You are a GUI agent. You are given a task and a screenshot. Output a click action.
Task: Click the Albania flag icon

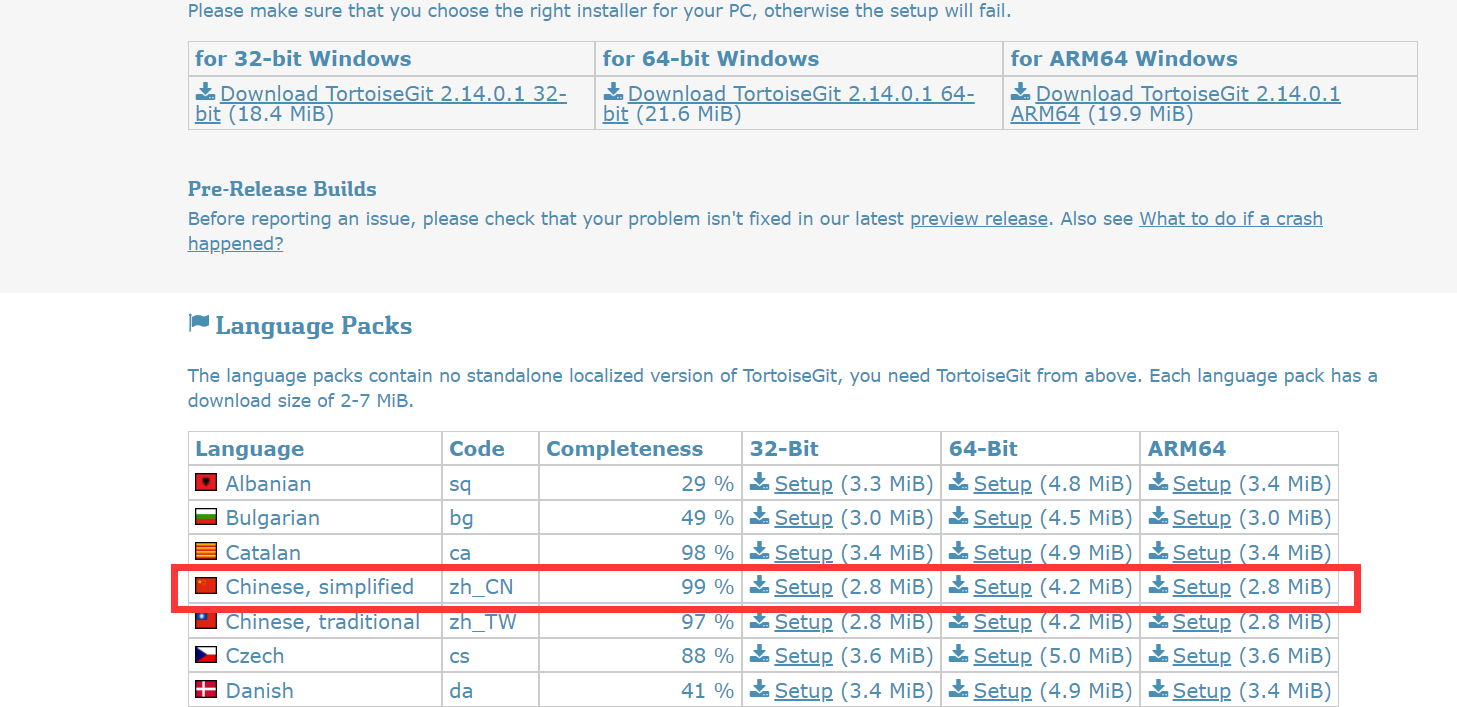coord(206,483)
